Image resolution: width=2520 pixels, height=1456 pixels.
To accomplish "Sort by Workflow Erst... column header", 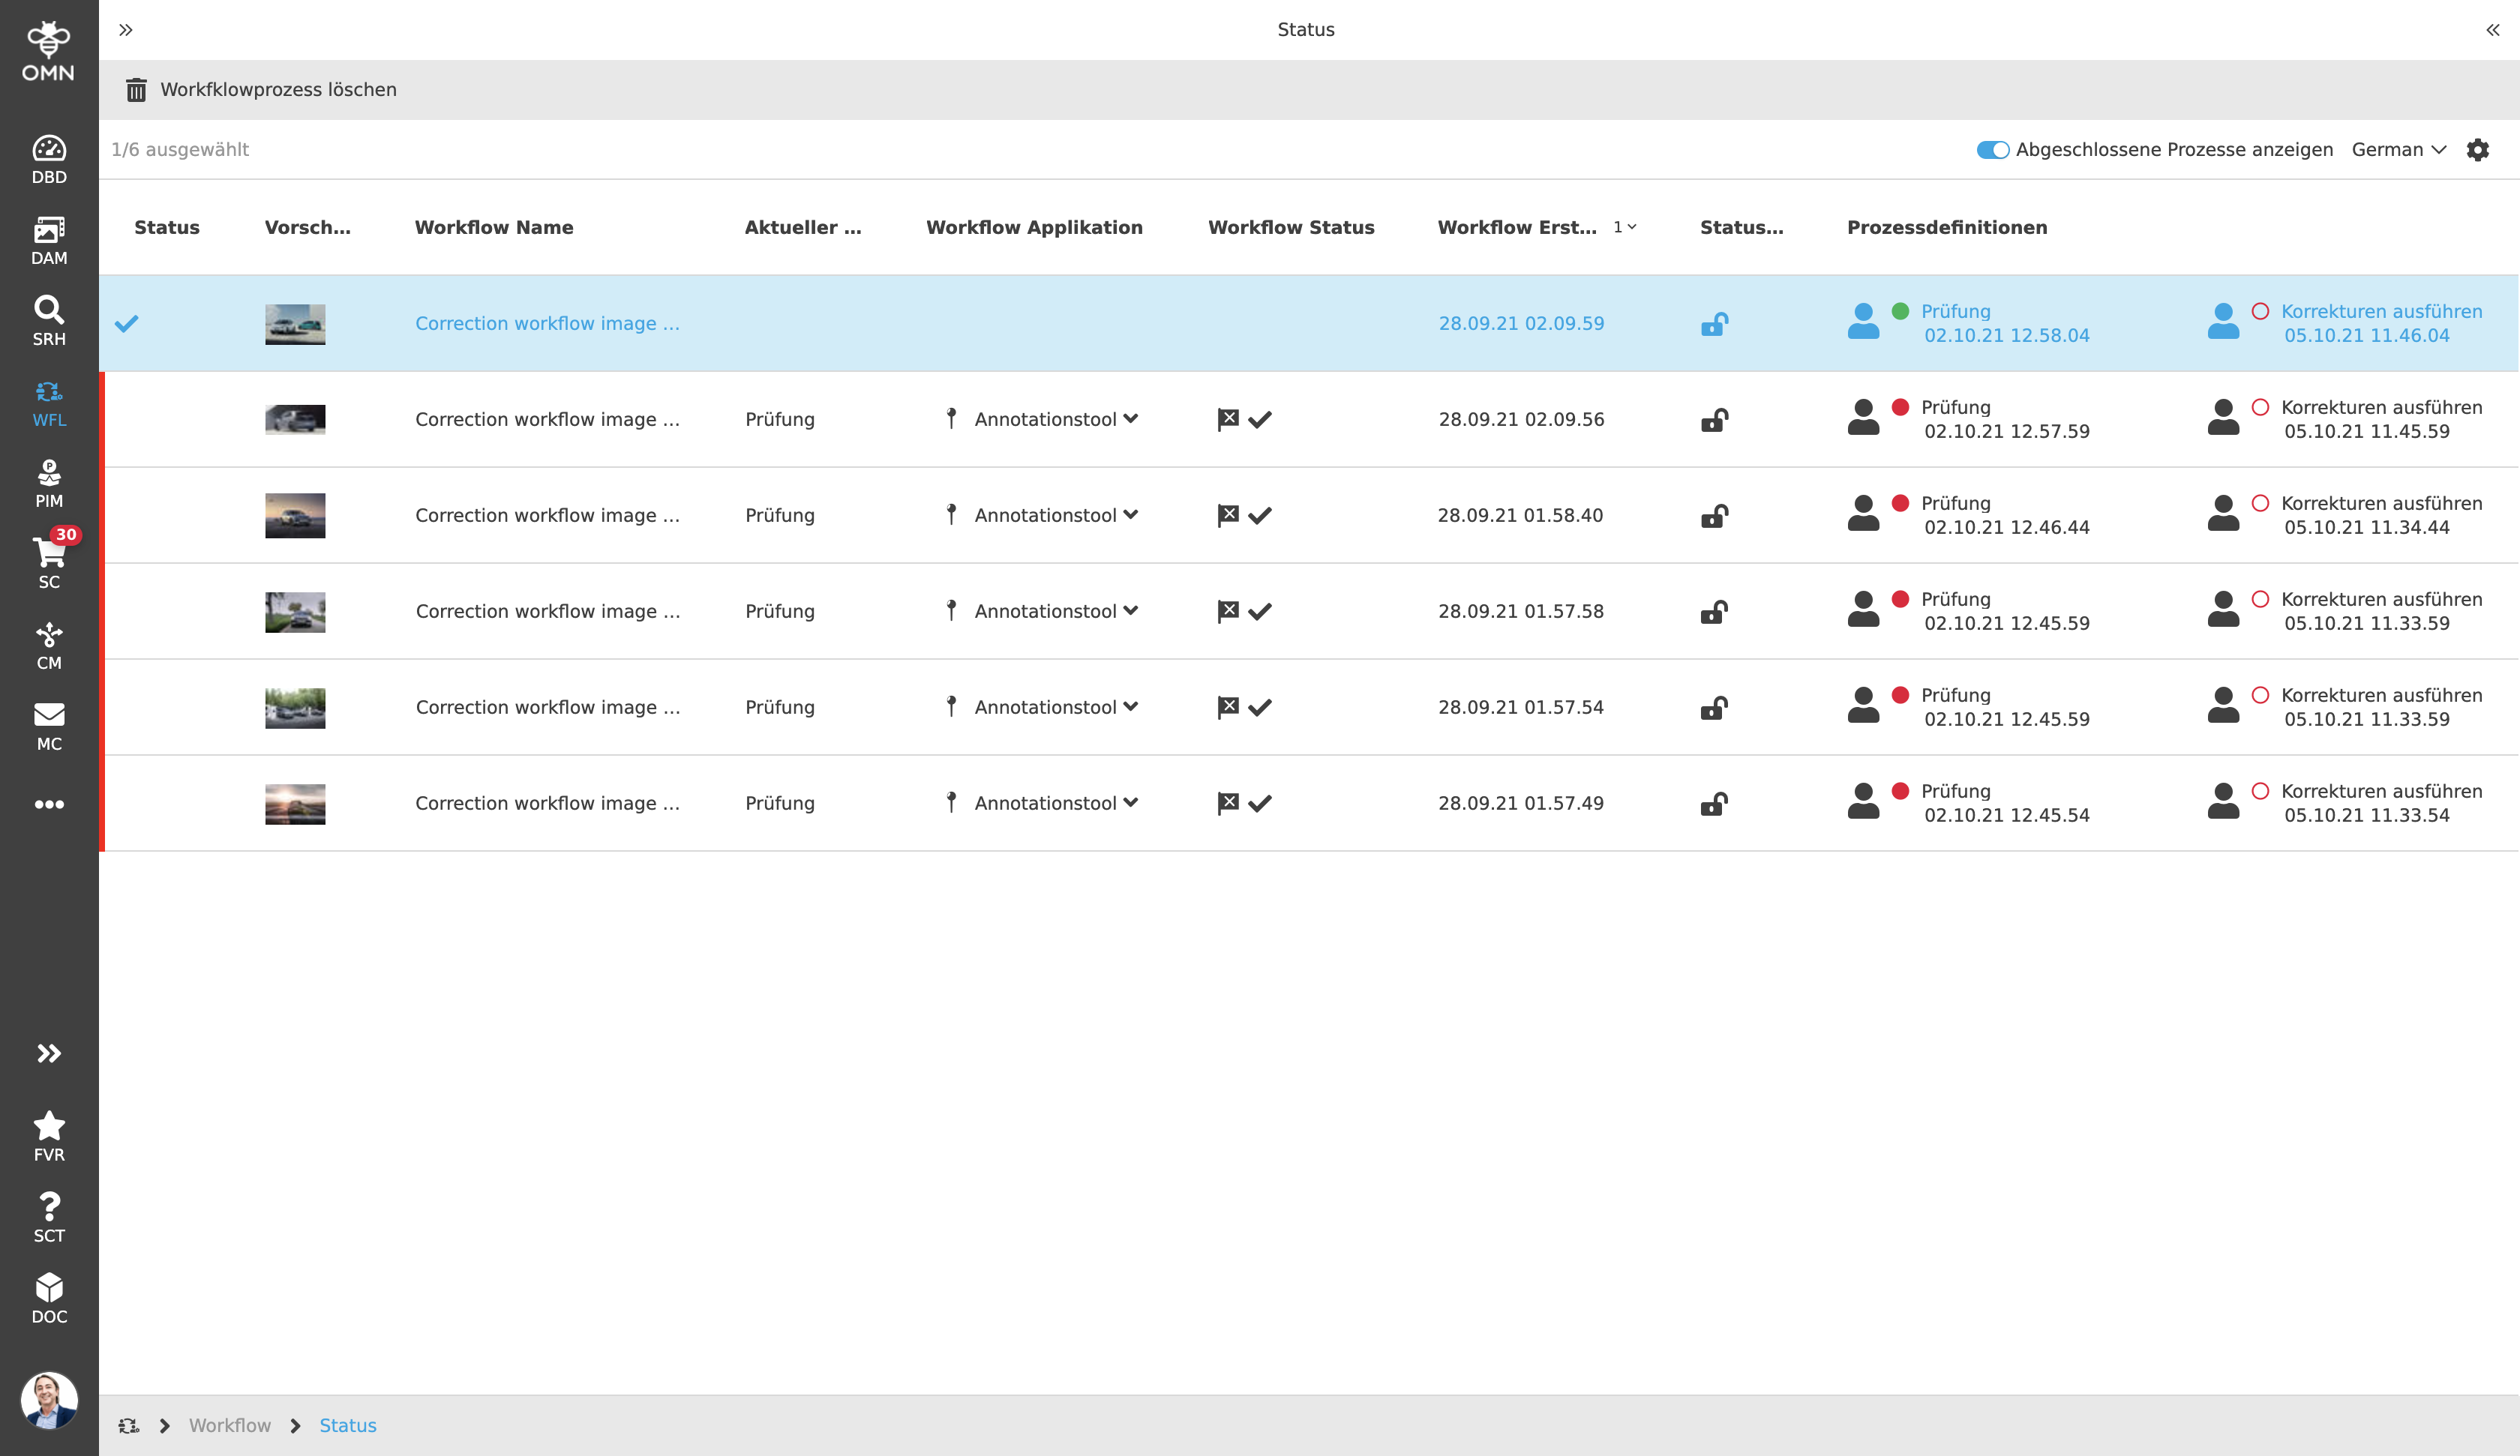I will tap(1516, 227).
